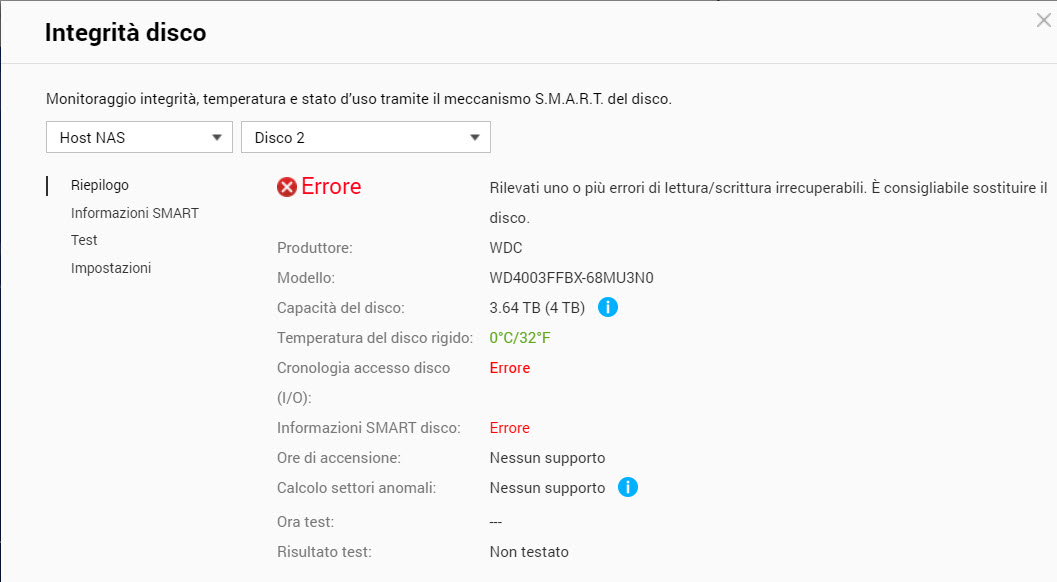Click the Host NAS dropdown arrow
Screen dimensions: 1057x582
[x=217, y=138]
